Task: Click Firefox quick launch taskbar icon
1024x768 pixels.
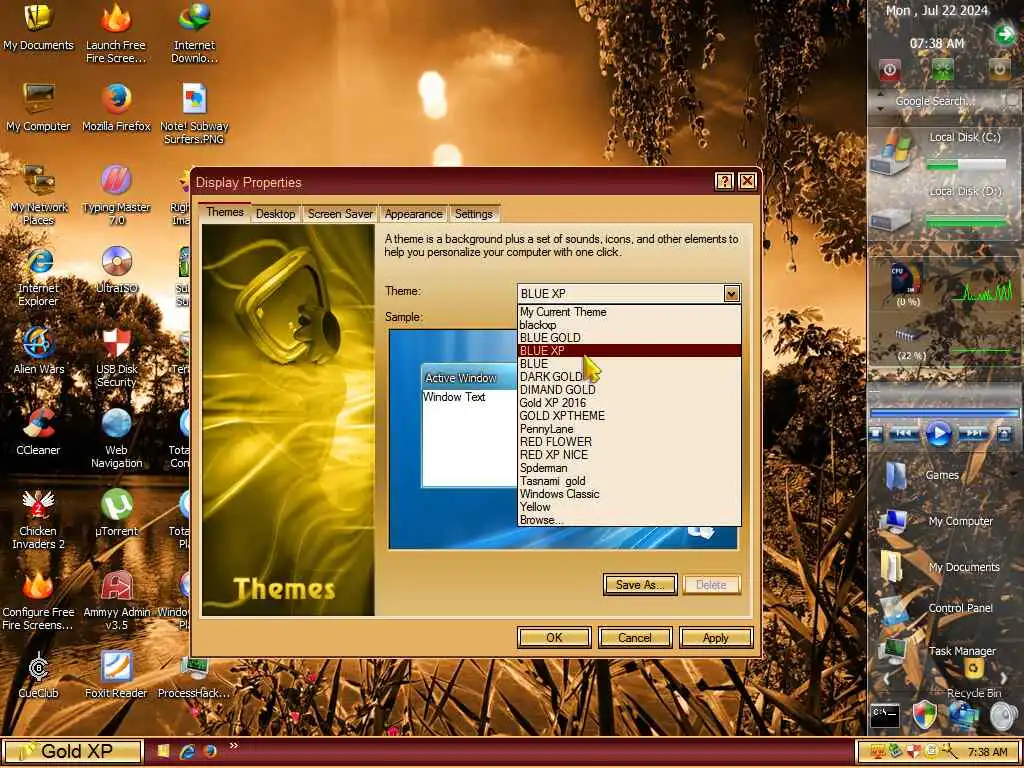Action: pyautogui.click(x=210, y=751)
